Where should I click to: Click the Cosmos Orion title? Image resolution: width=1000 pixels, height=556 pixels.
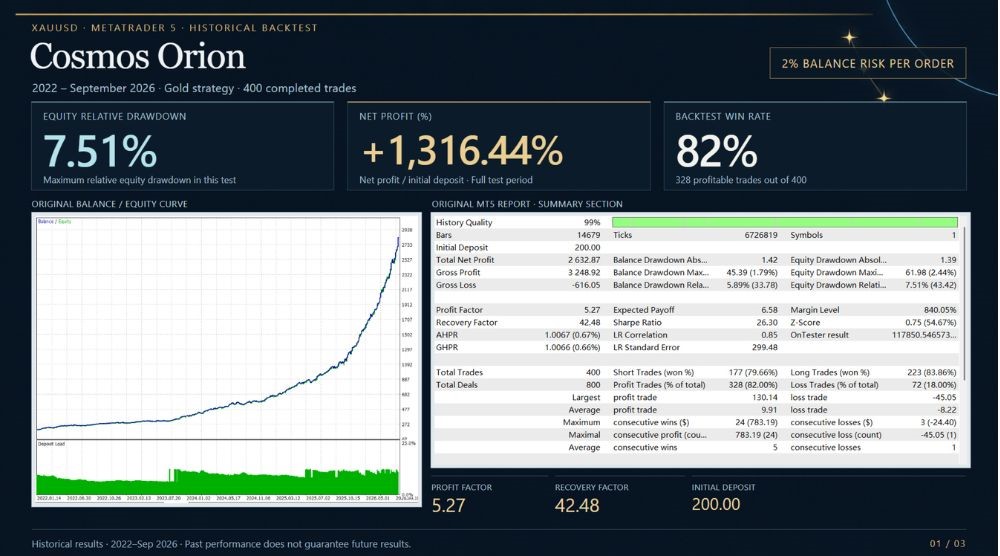pyautogui.click(x=138, y=56)
